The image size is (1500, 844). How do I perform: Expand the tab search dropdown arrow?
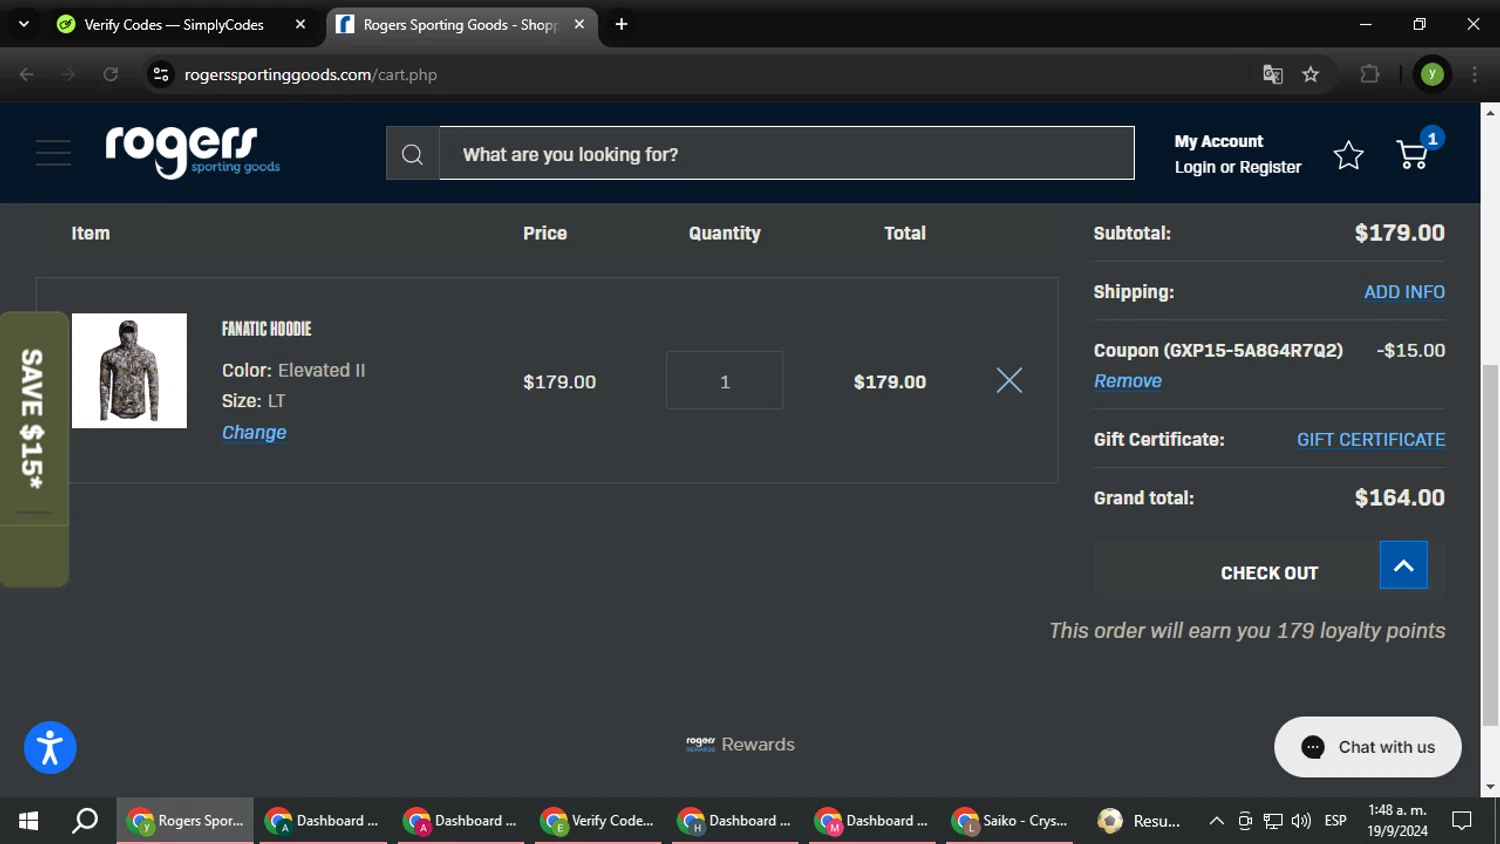(24, 24)
